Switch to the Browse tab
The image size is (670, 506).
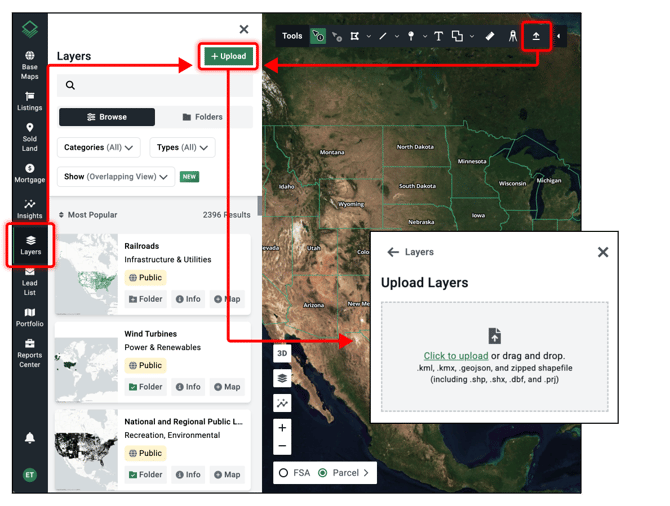click(107, 117)
